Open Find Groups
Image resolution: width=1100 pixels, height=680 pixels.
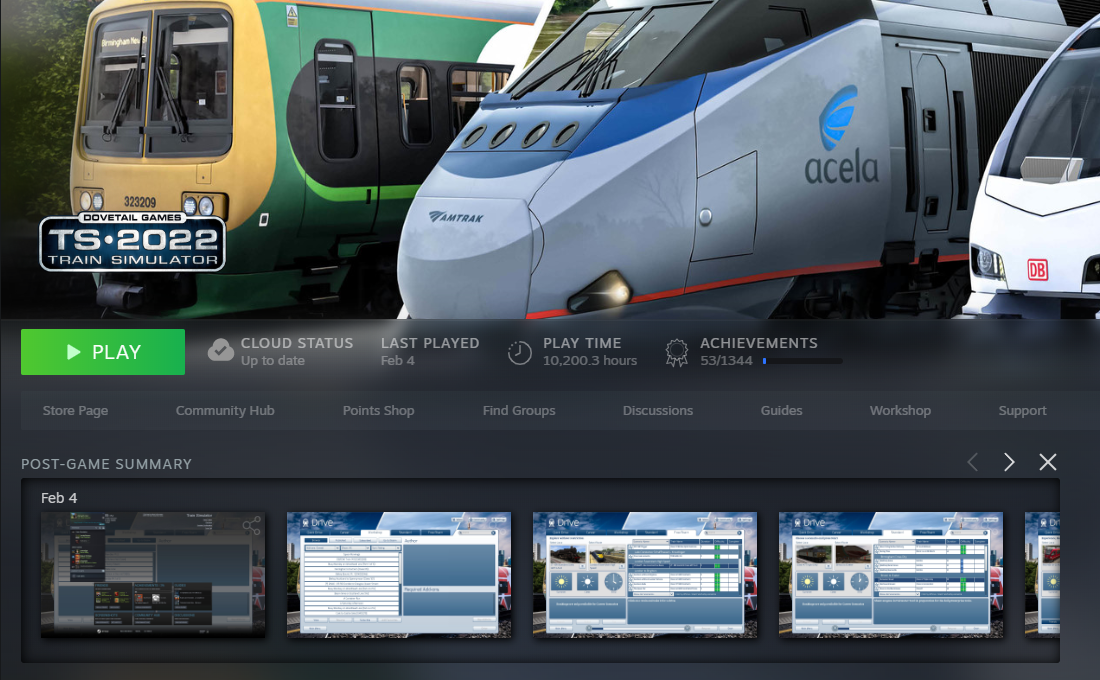[x=518, y=411]
